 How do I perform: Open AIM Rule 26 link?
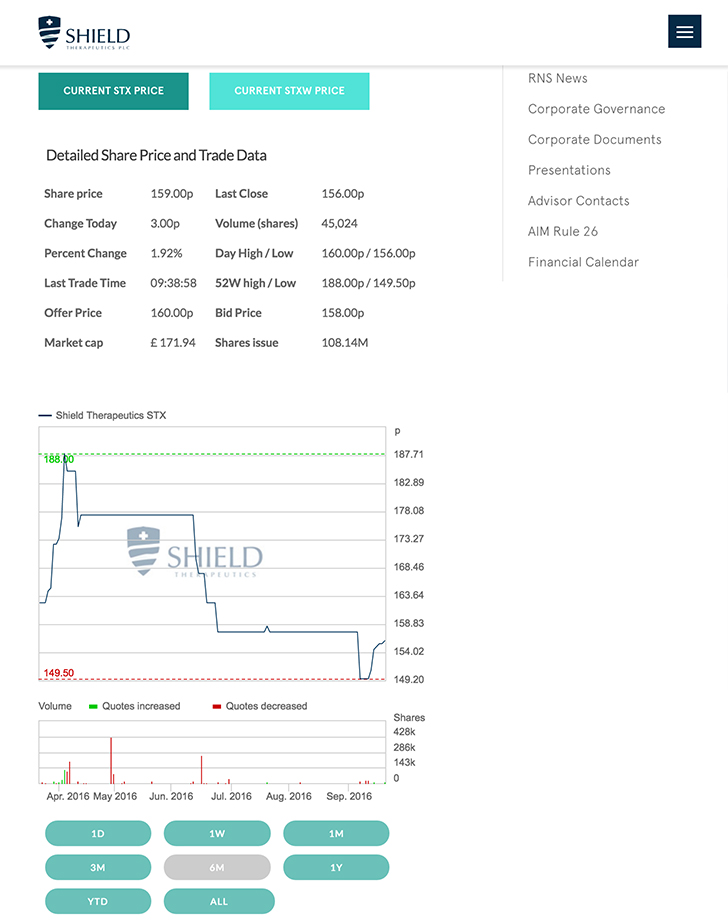pyautogui.click(x=563, y=231)
